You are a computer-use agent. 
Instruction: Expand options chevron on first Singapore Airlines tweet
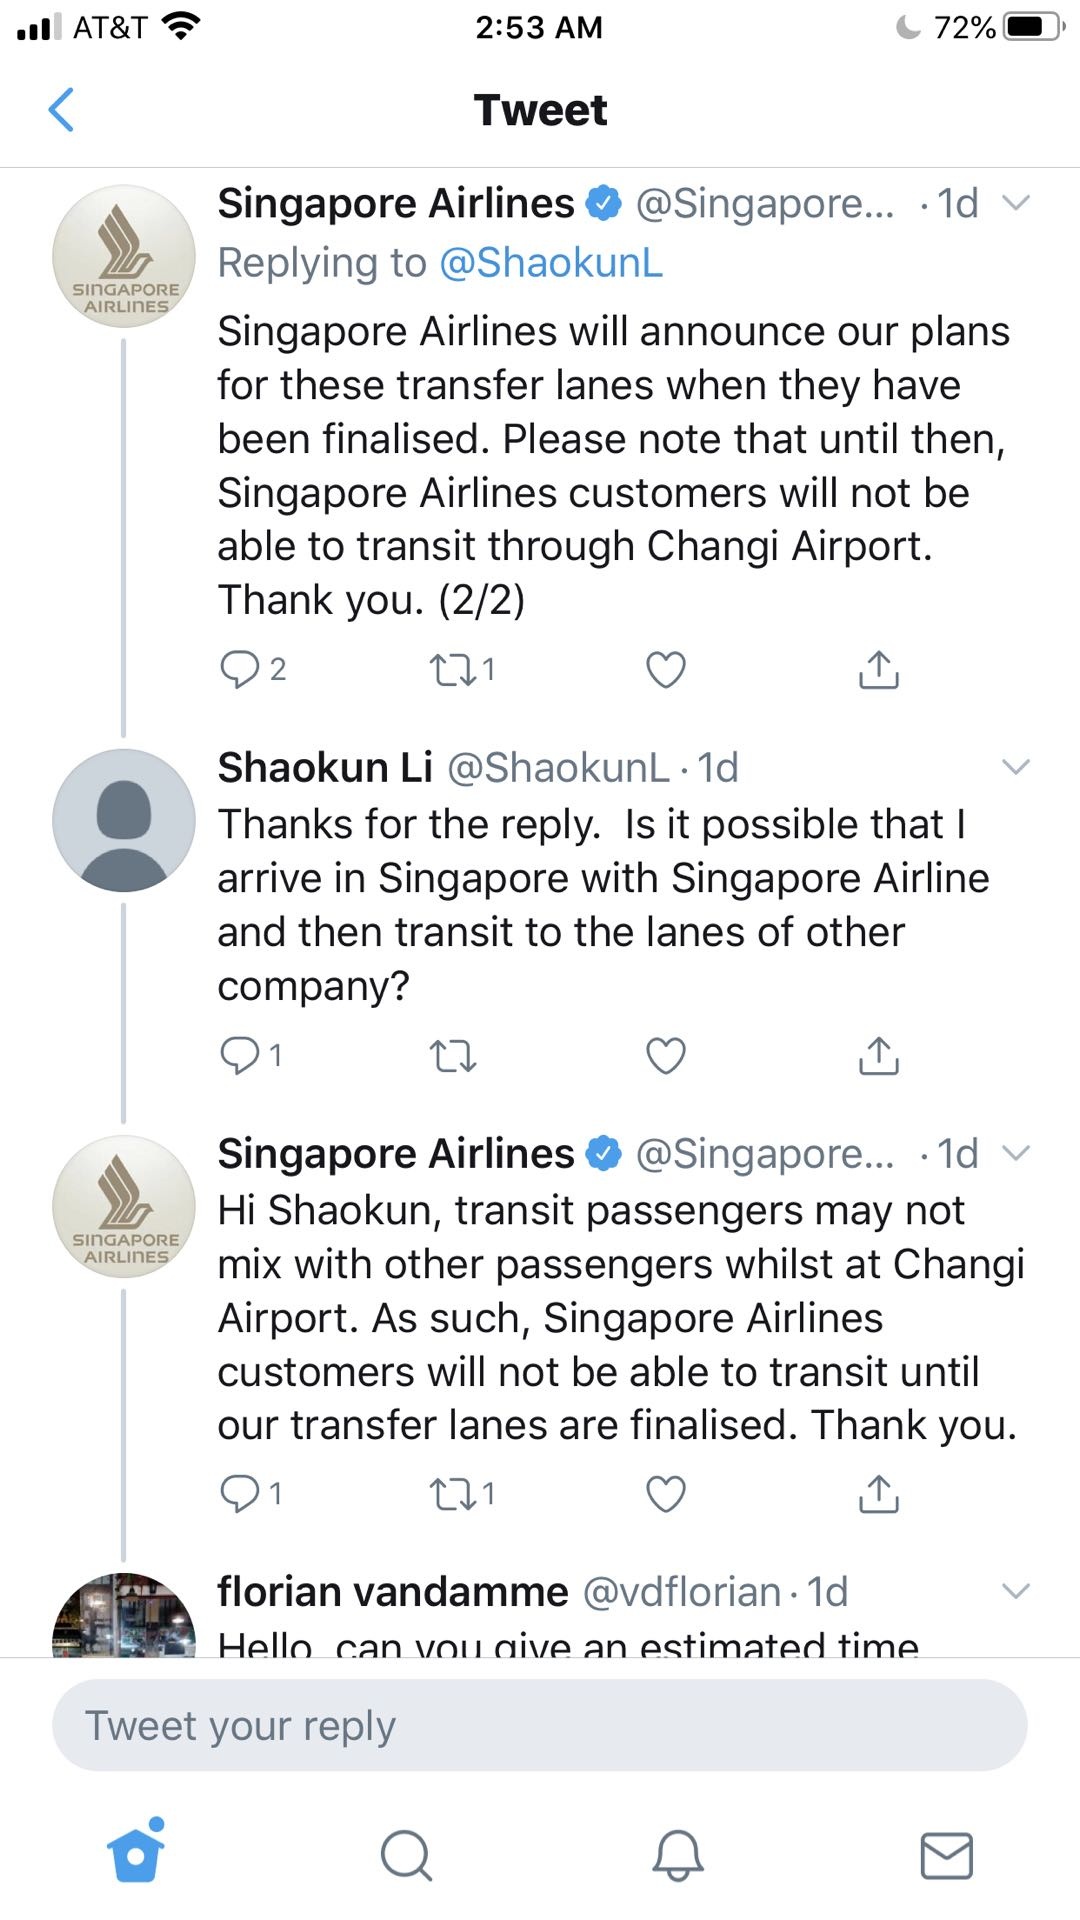pos(1016,203)
